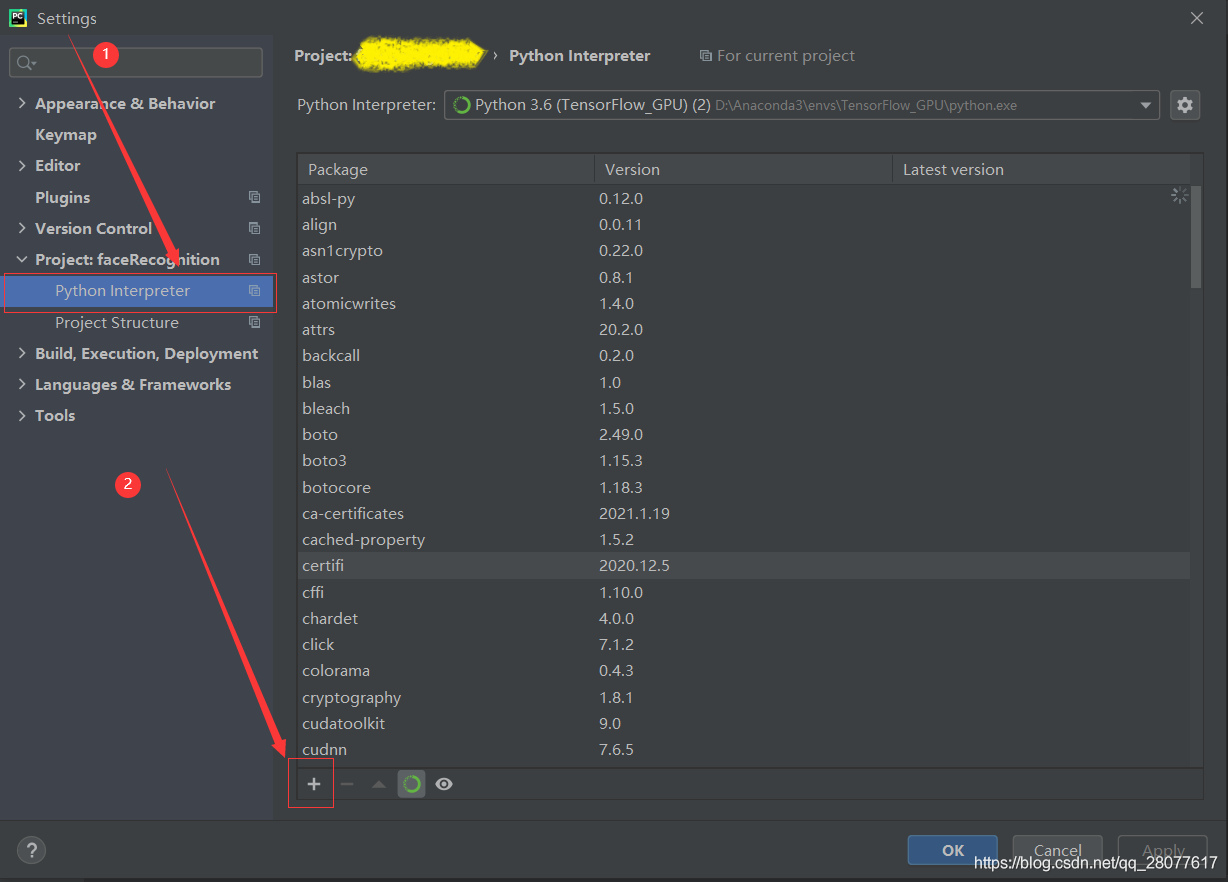Click the Package column header

coord(446,169)
